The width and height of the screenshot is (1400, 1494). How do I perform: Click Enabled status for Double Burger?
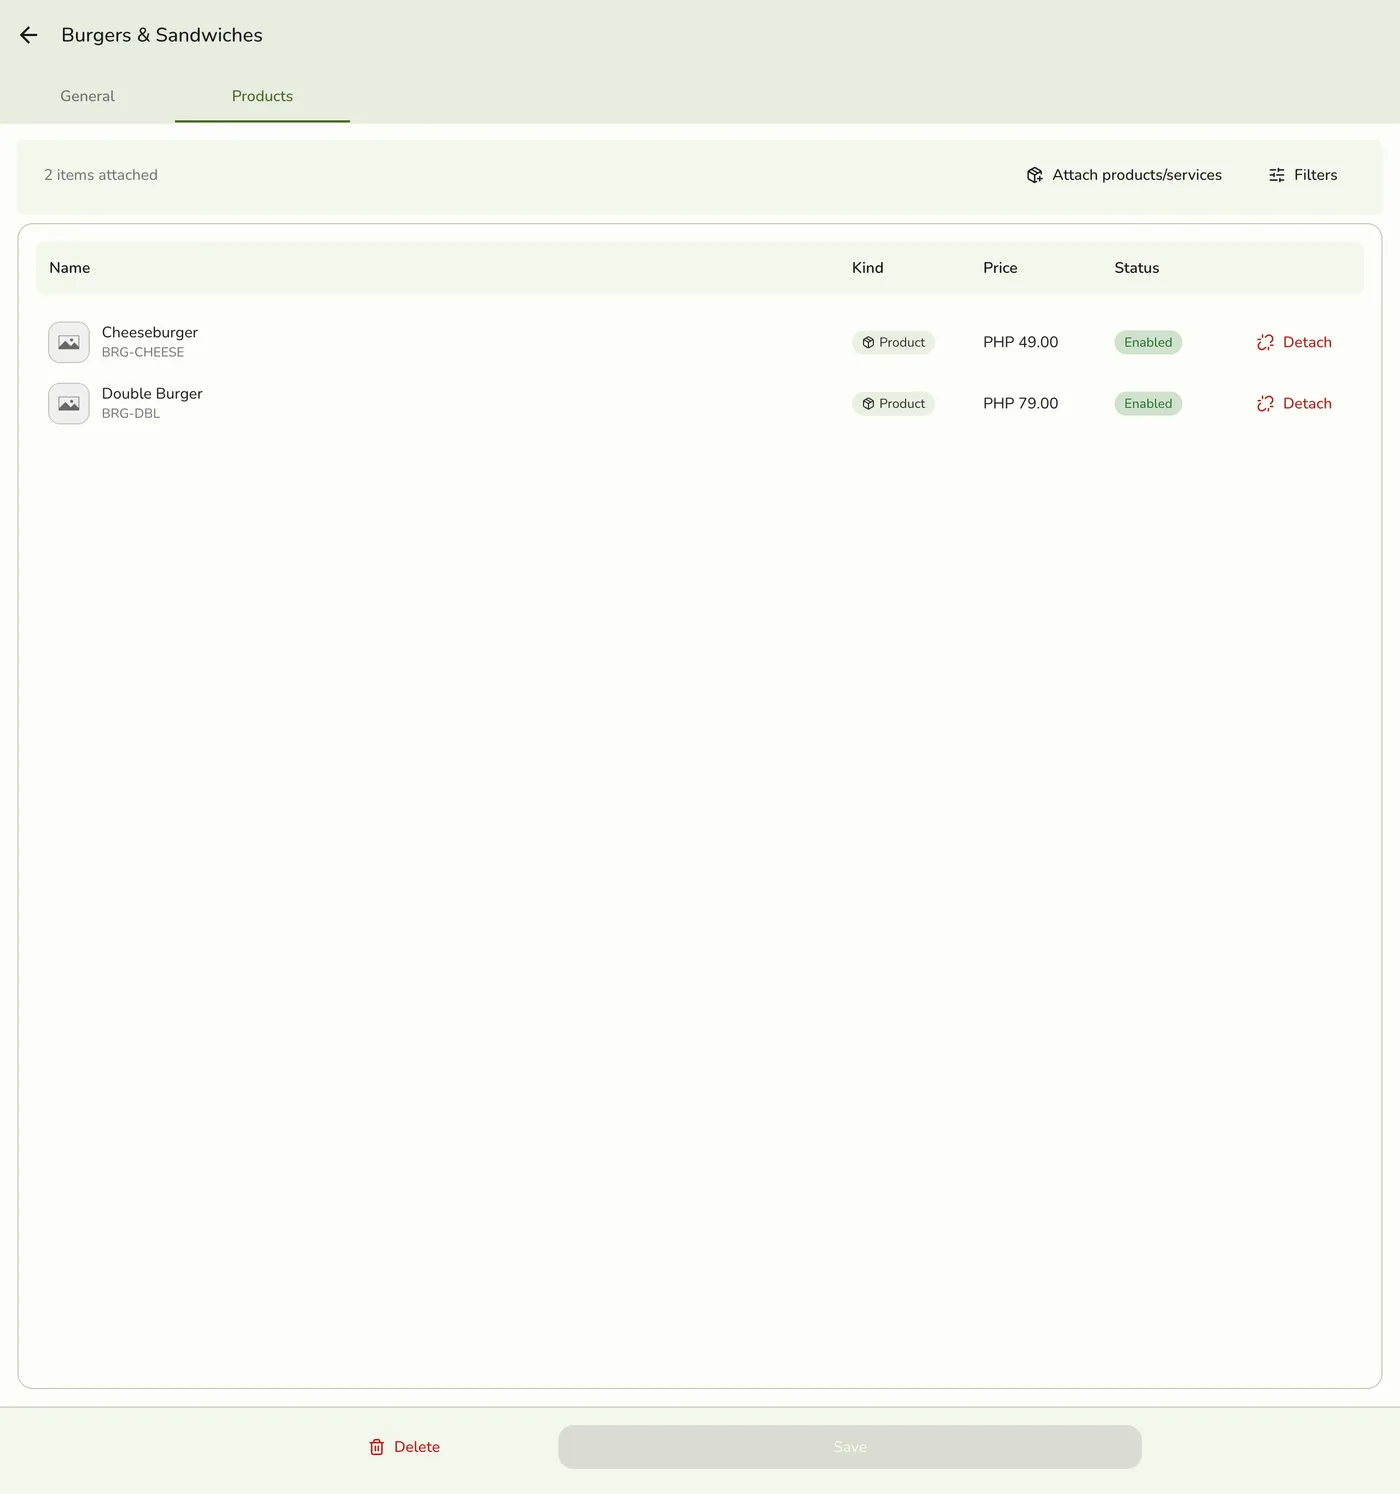coord(1148,404)
